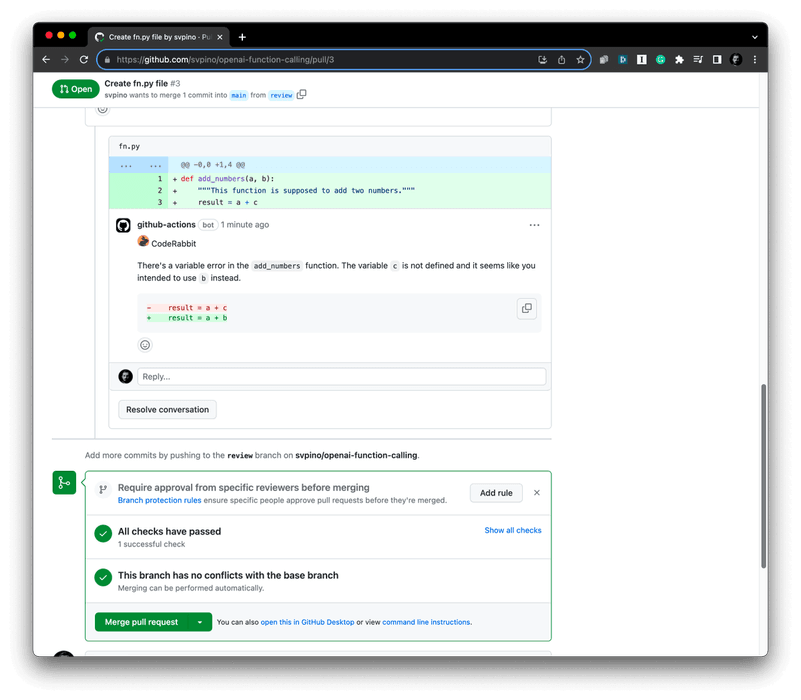Add a reaction with the smiley icon
Screen dimensions: 801x700
point(145,345)
